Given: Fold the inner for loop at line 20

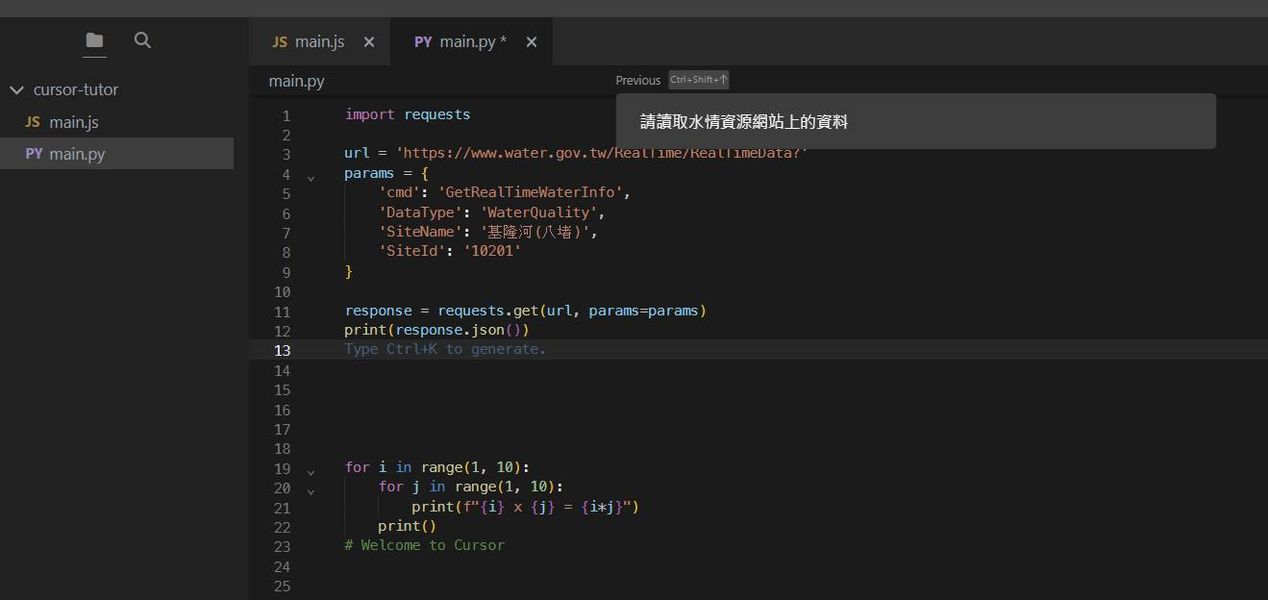Looking at the screenshot, I should tap(311, 491).
